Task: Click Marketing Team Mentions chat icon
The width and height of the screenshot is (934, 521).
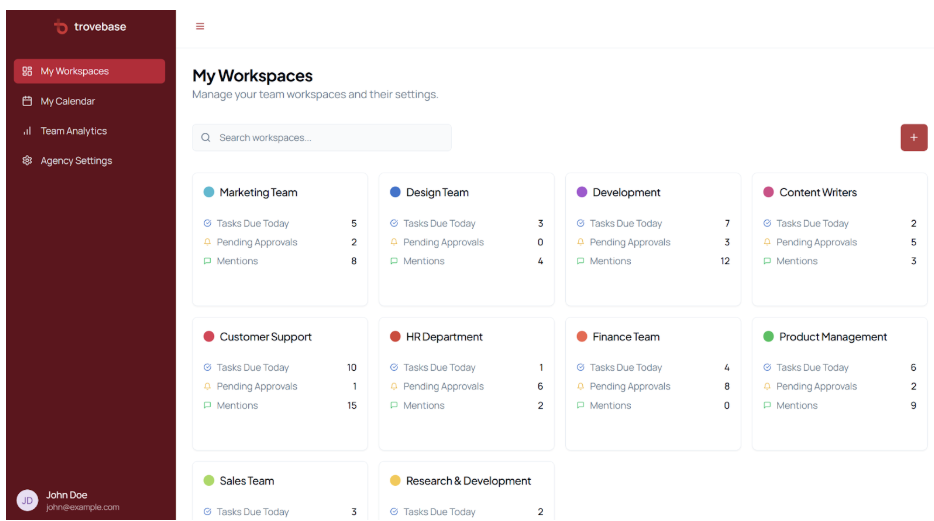Action: click(x=207, y=261)
